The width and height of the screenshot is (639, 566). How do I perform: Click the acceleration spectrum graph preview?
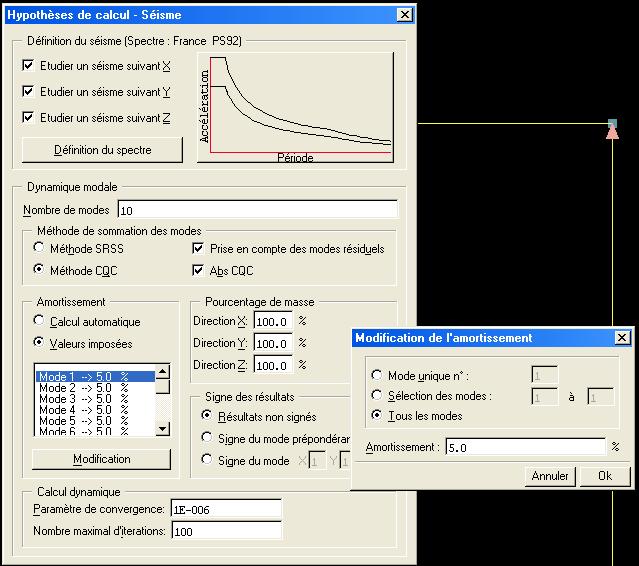point(295,108)
